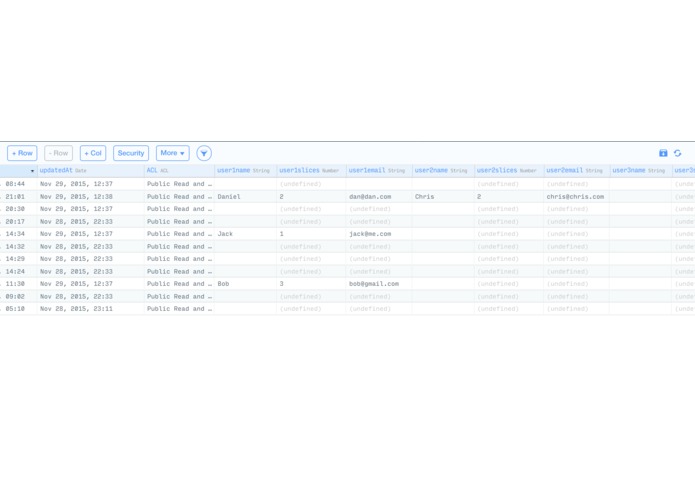Select undefined user2slices cell in Jack's row
Screen dimensions: 695x494
pyautogui.click(x=509, y=234)
